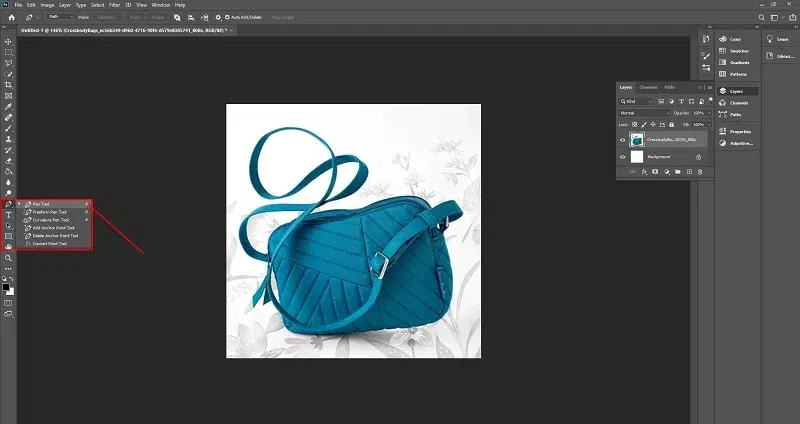Open the Kind filter dropdown
The image size is (800, 424).
pyautogui.click(x=636, y=102)
